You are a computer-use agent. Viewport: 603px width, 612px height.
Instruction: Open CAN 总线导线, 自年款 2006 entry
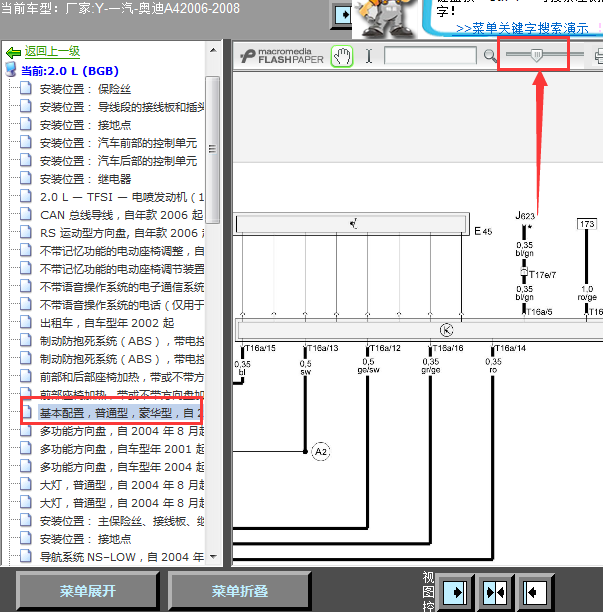tap(122, 215)
